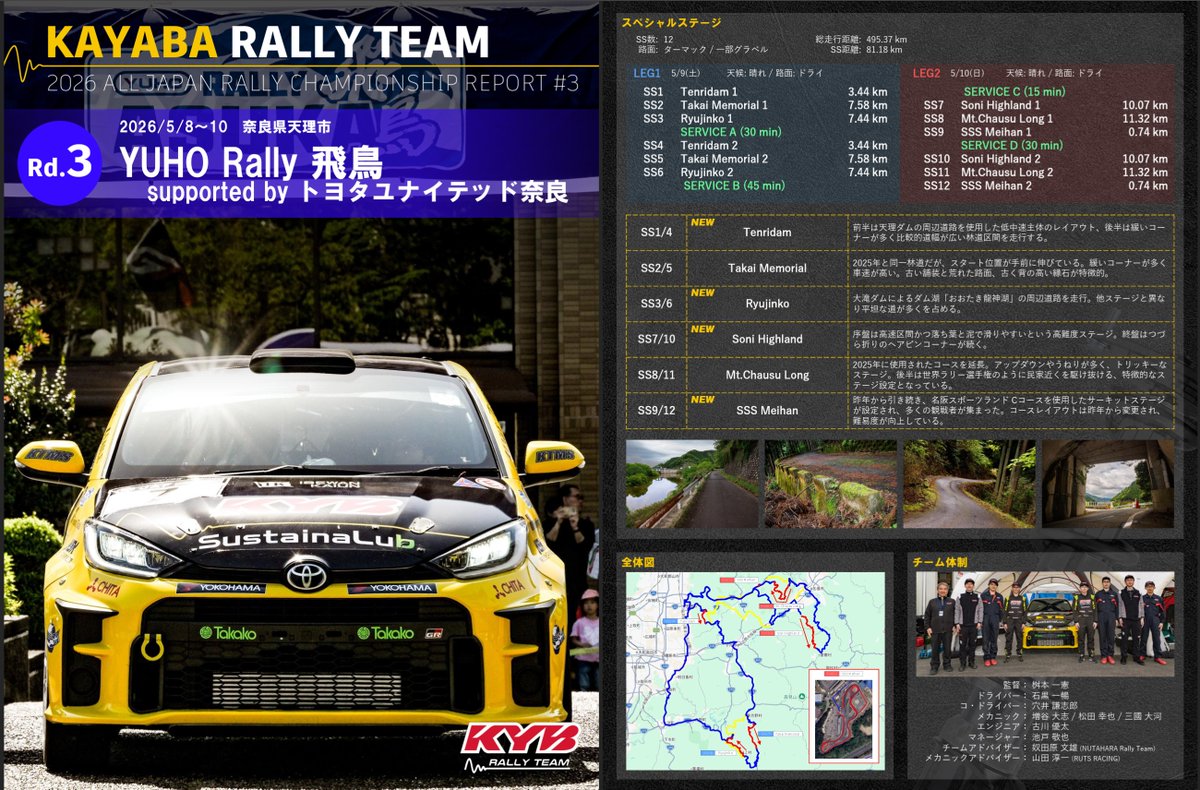1200x790 pixels.
Task: Click the SS9/12 cell in the stage table
Action: click(656, 411)
